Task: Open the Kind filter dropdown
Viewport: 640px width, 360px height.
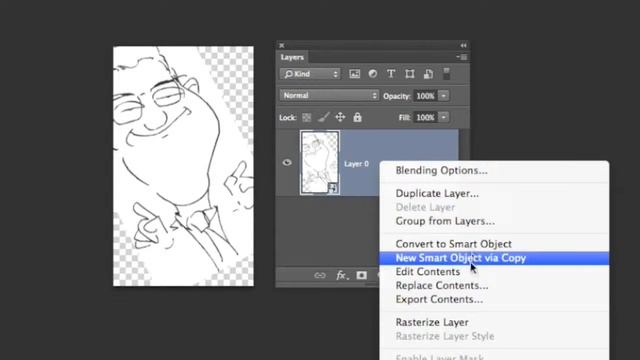Action: [x=310, y=74]
